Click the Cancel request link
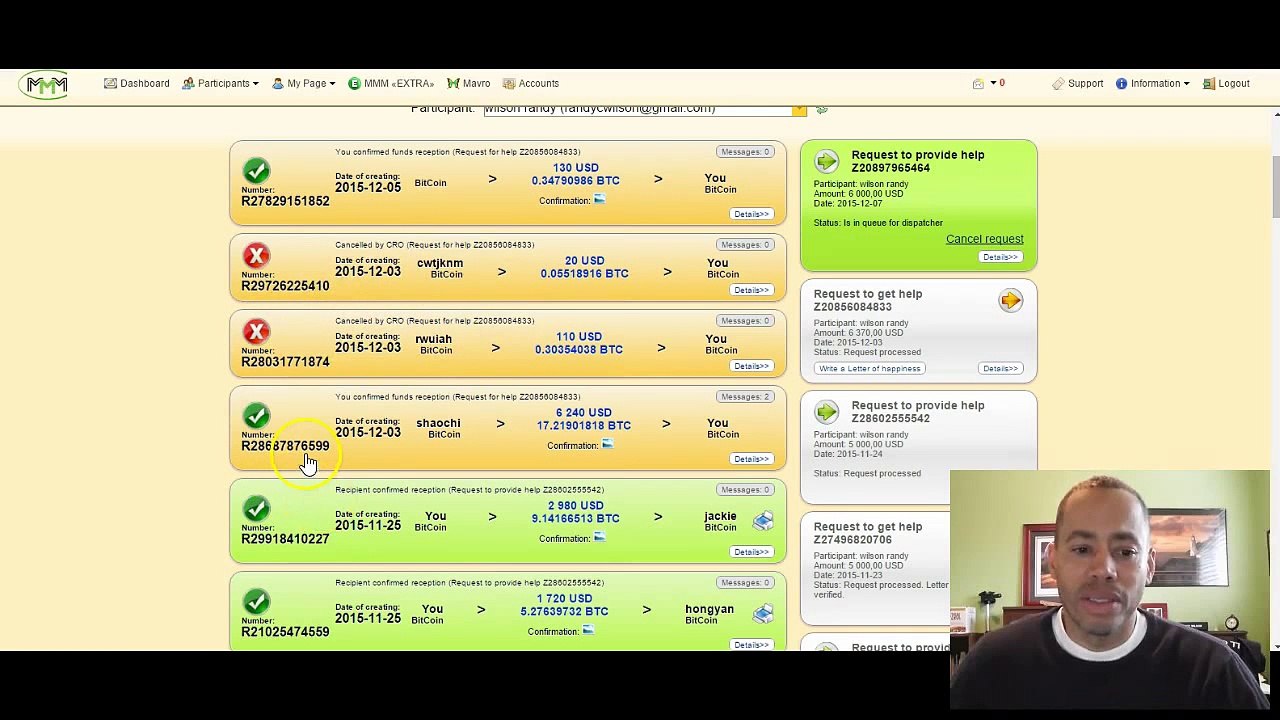The height and width of the screenshot is (720, 1280). tap(985, 239)
